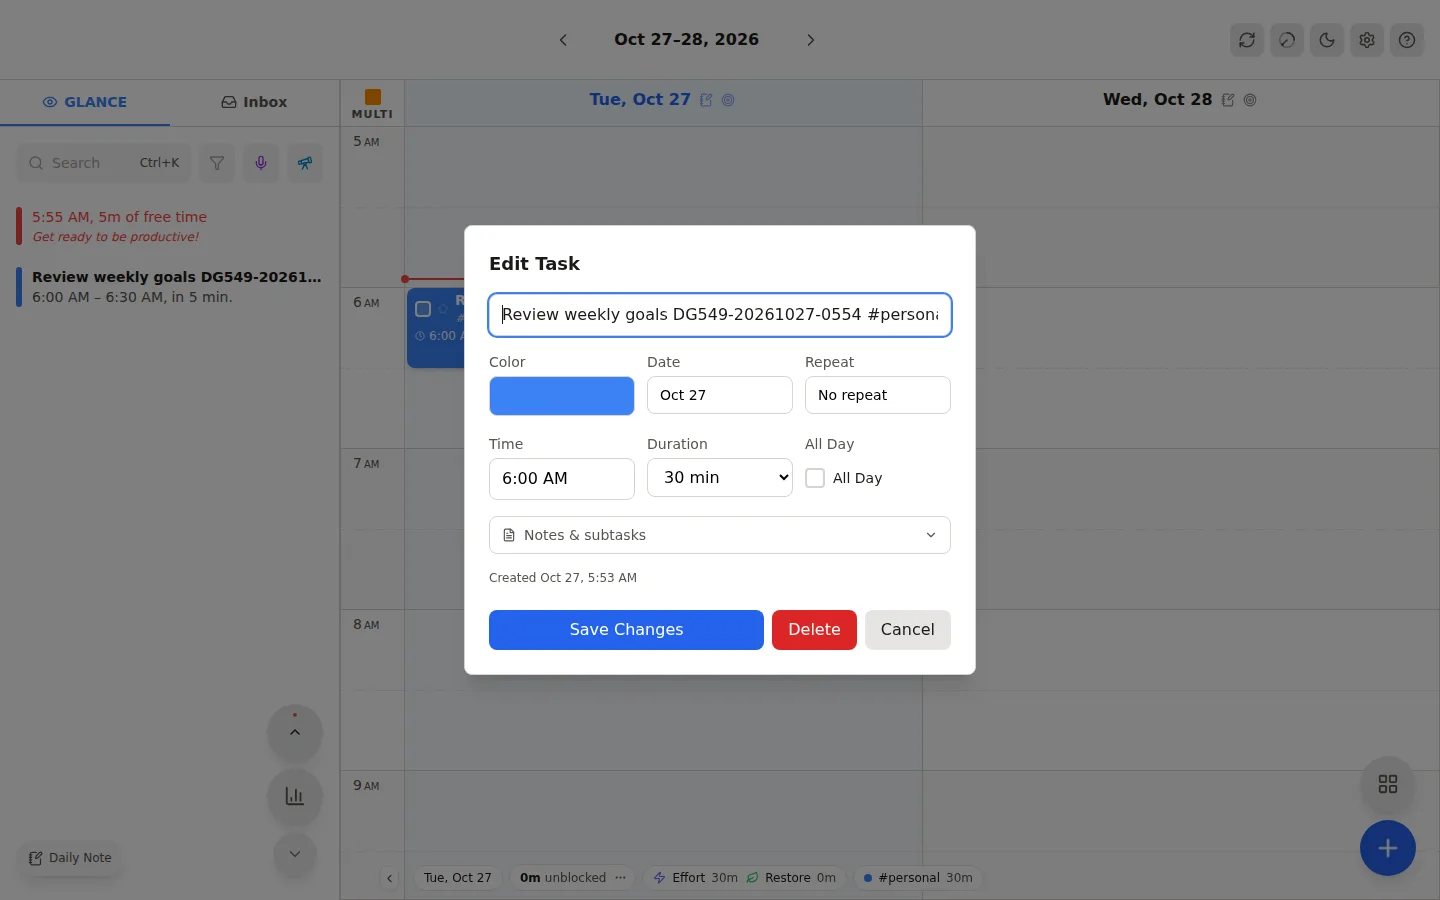
Task: Click the Time field 6:00 AM
Action: click(x=562, y=478)
